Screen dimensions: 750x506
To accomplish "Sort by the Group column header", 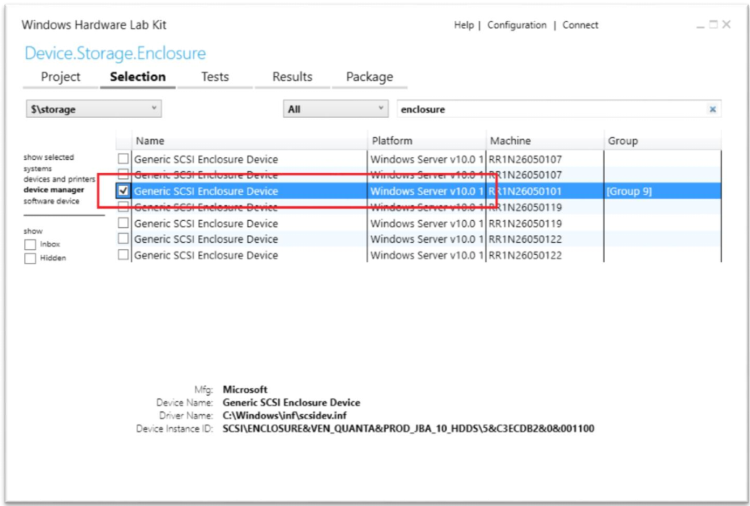I will click(662, 141).
